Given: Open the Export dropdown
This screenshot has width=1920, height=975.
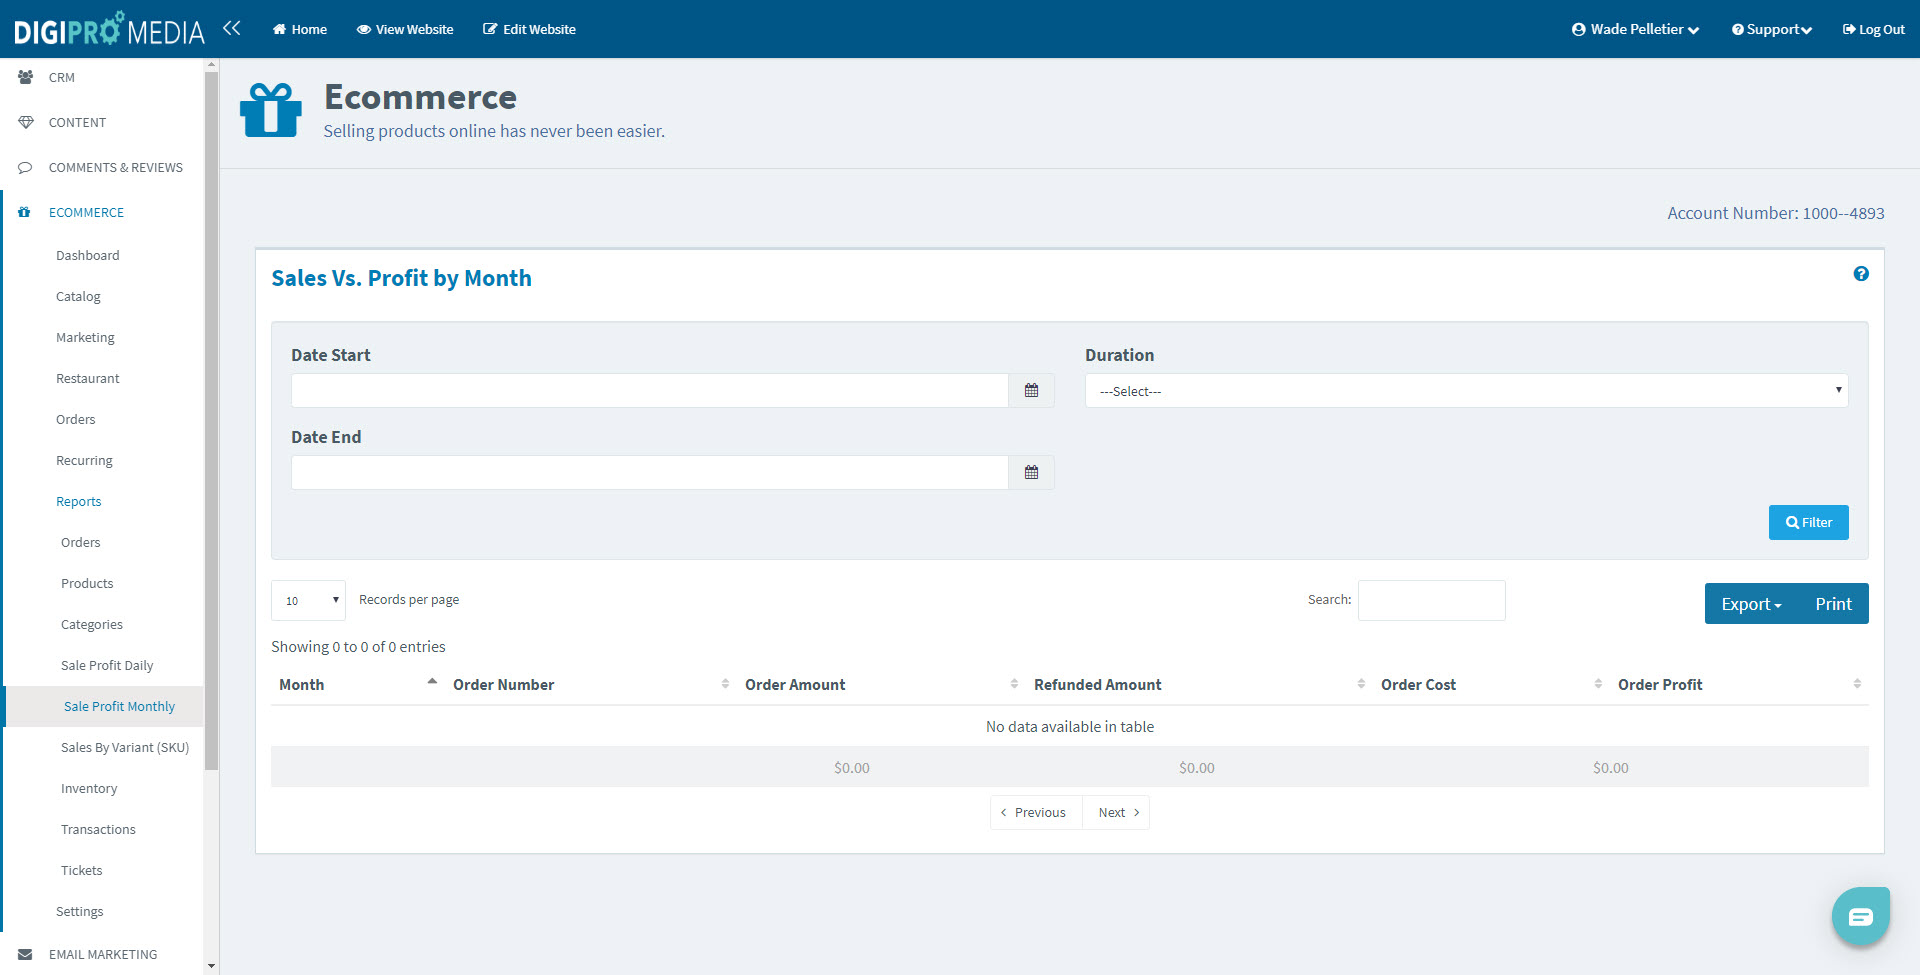Looking at the screenshot, I should pos(1751,604).
